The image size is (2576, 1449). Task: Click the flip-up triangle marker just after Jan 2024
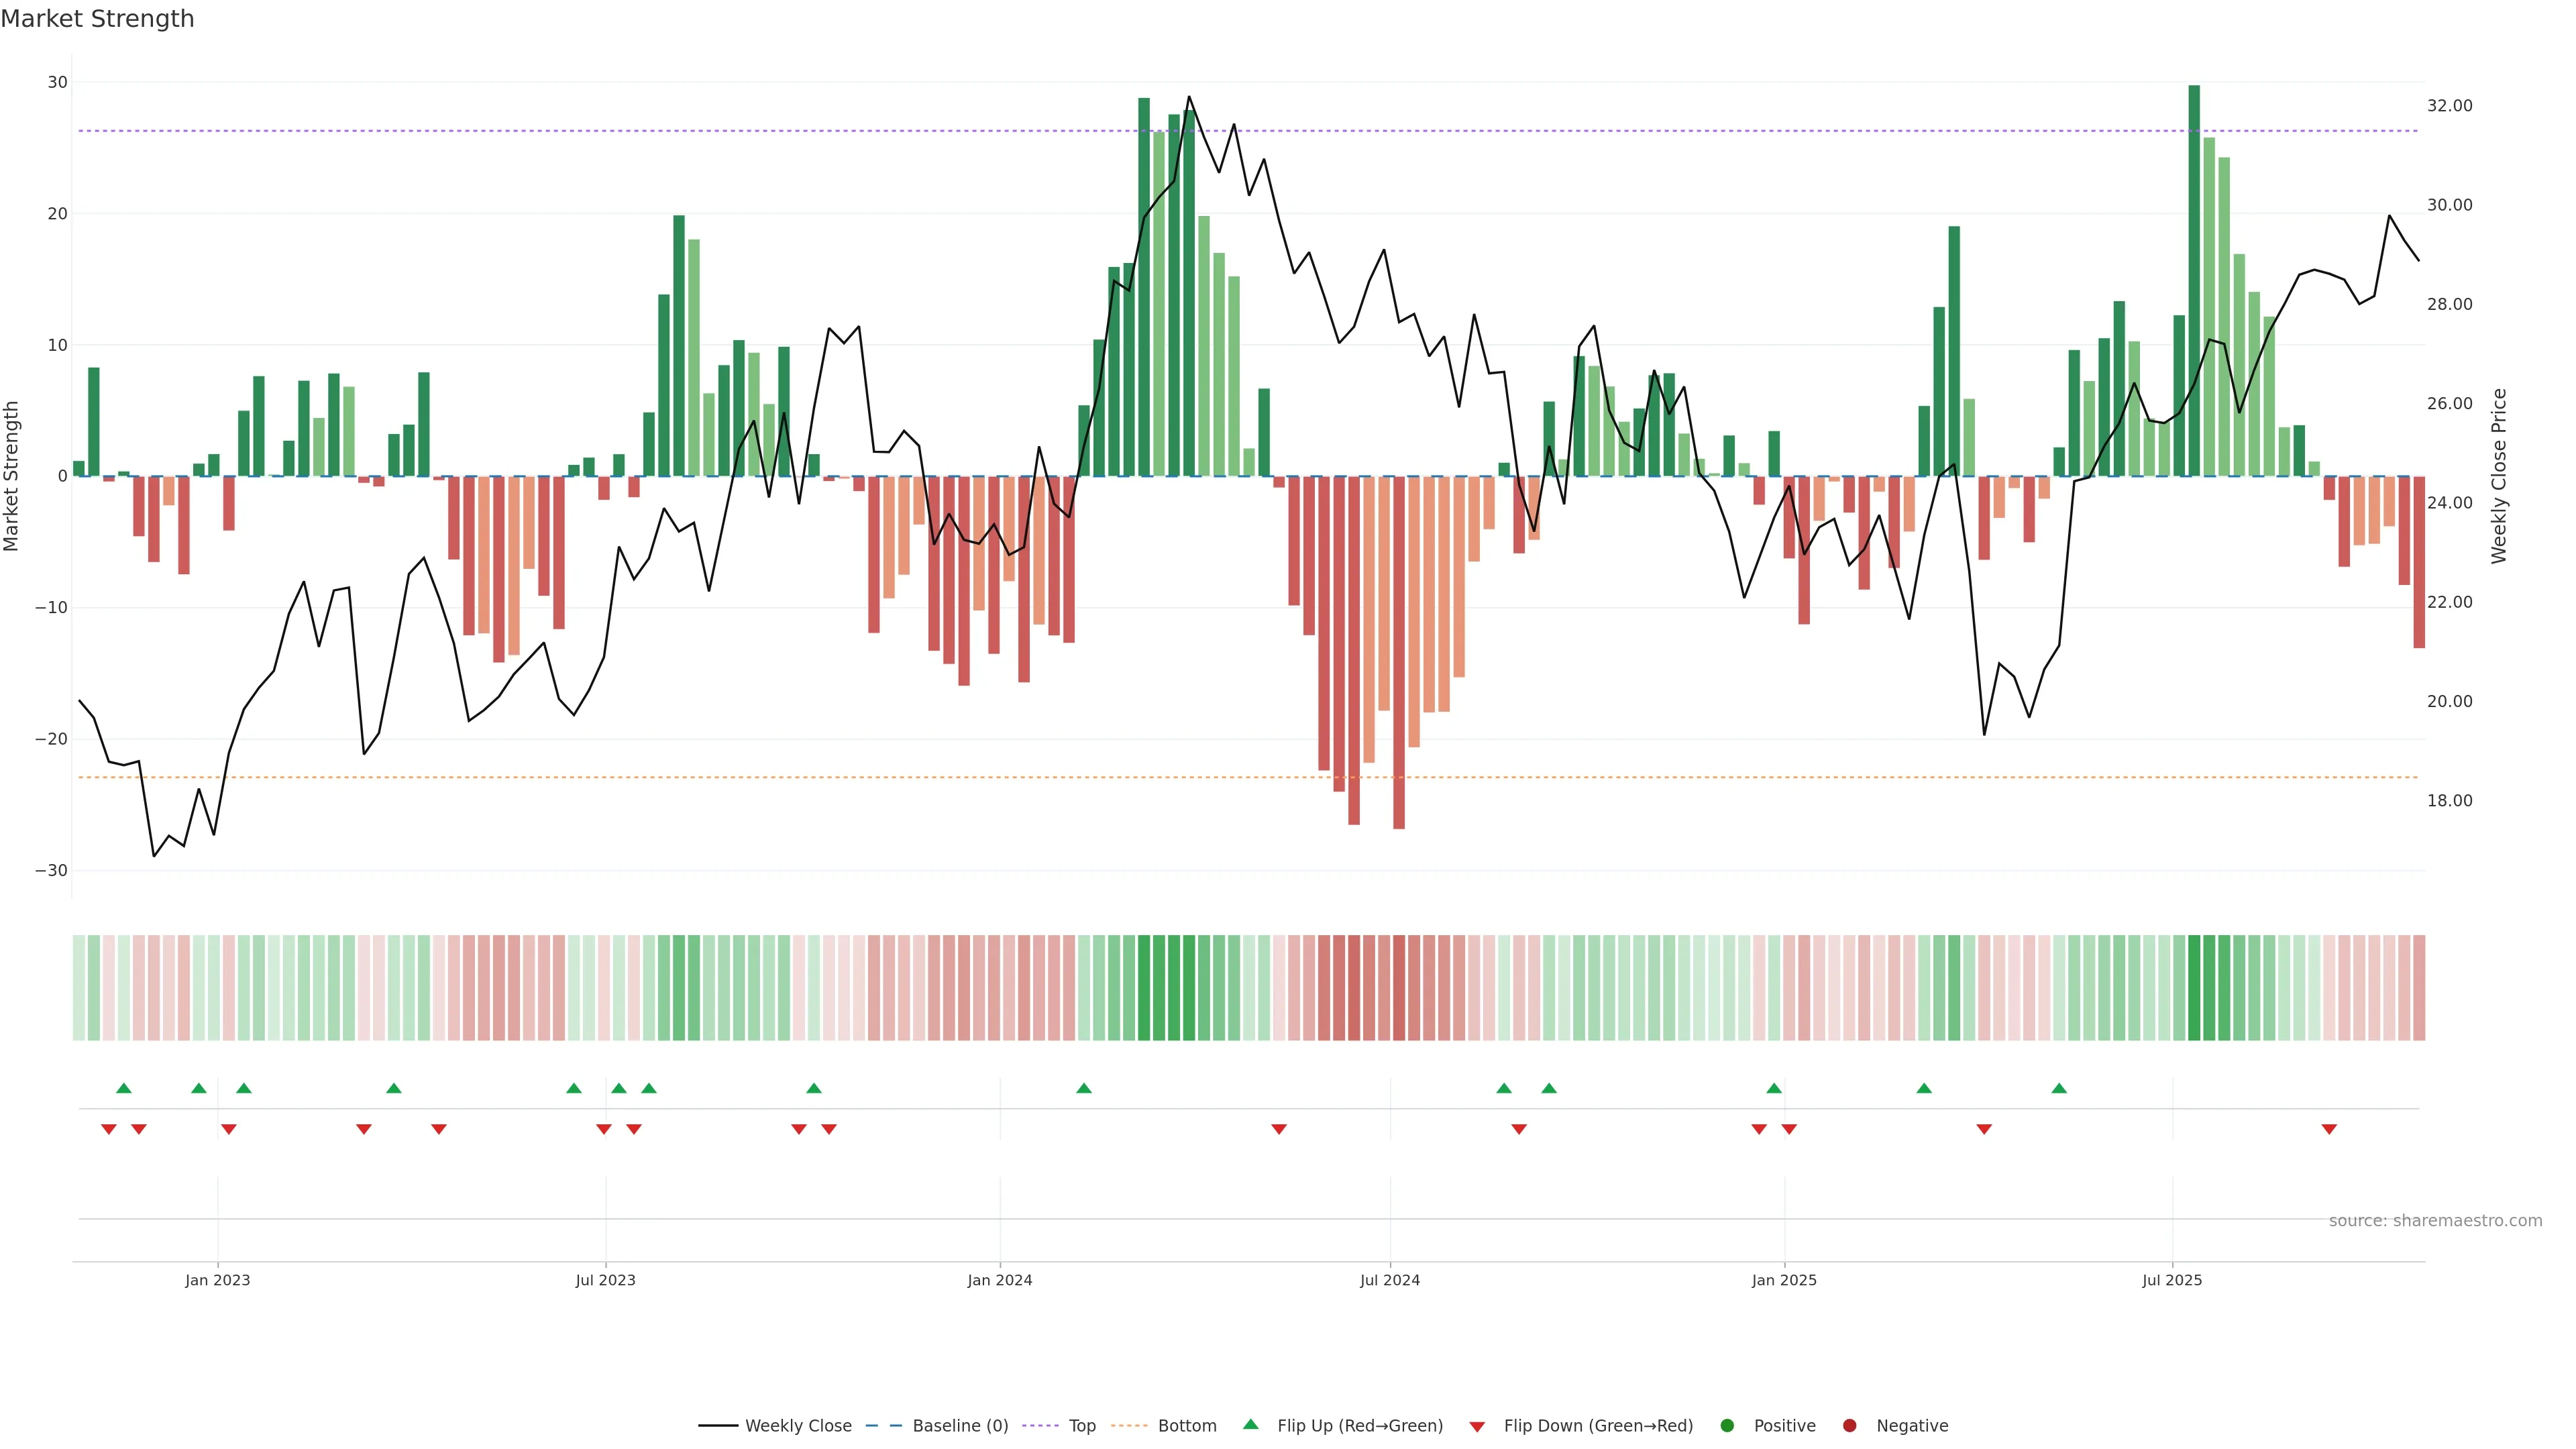[x=1084, y=1088]
